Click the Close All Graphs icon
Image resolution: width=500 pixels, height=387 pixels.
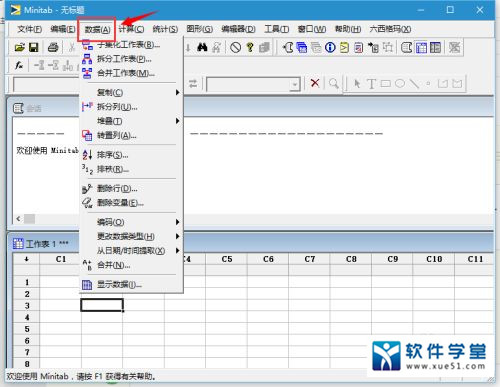(x=454, y=48)
